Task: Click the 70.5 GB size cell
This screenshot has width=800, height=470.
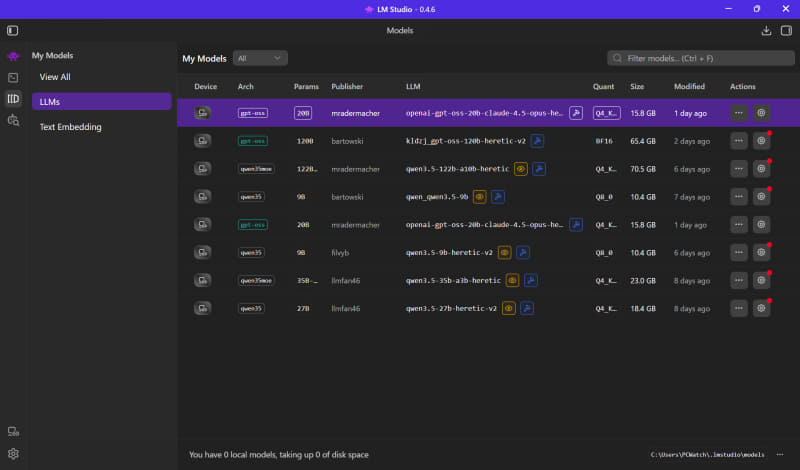Action: 642,169
